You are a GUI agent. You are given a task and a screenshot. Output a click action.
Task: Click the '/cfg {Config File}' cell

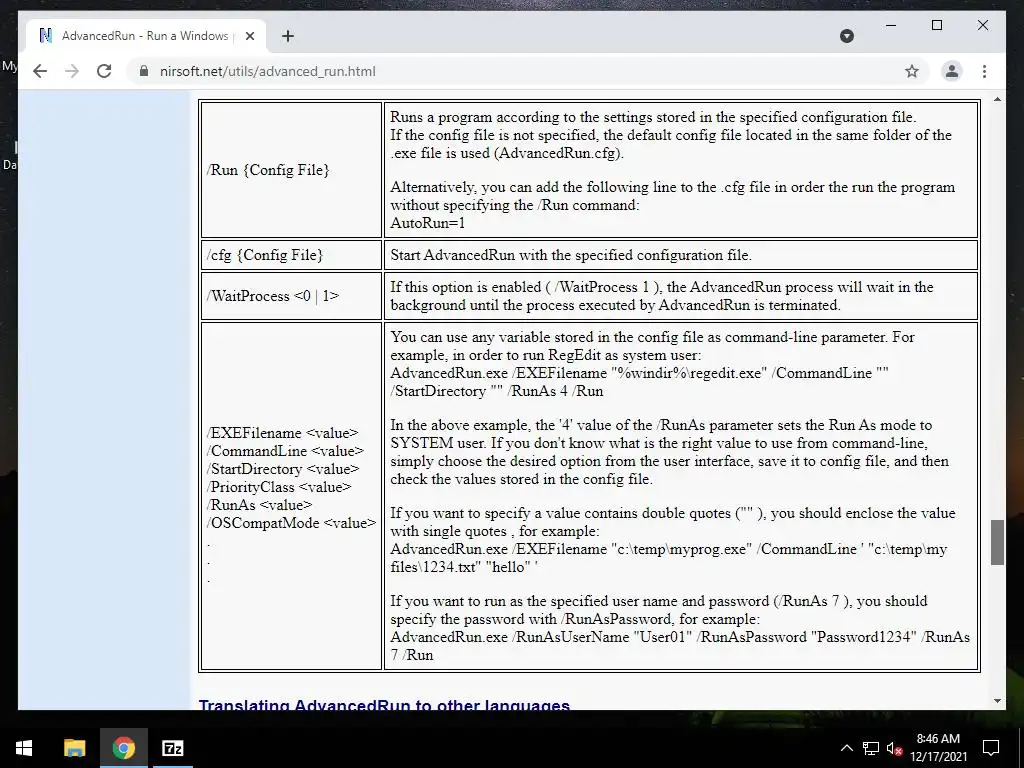click(x=291, y=255)
